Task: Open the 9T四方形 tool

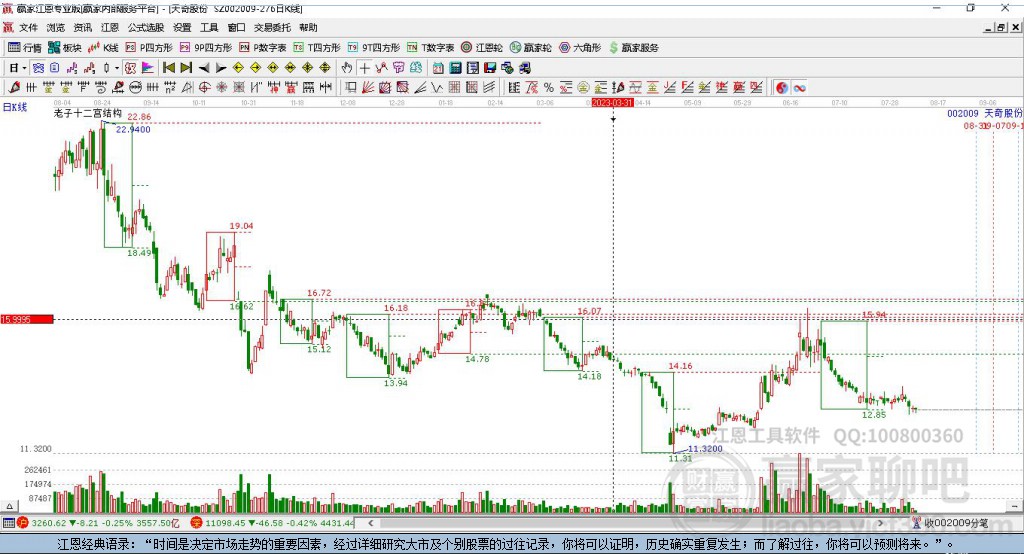Action: click(x=374, y=48)
